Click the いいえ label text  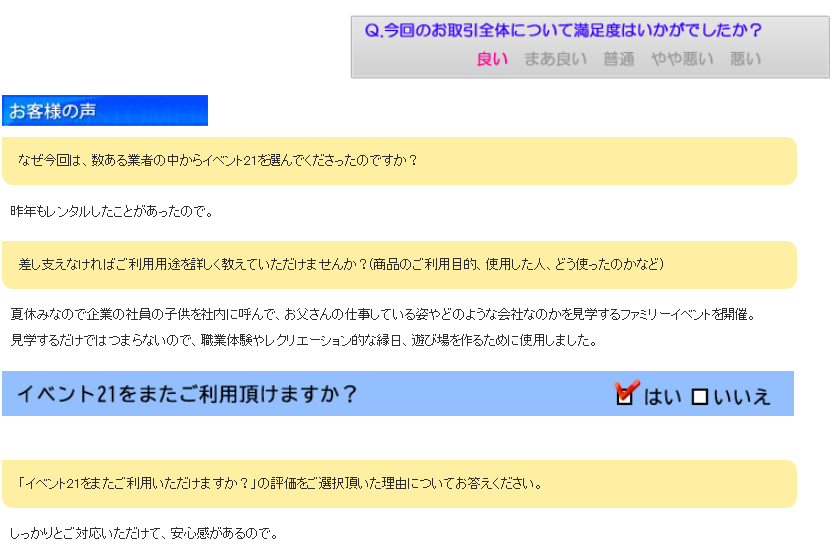pos(742,397)
